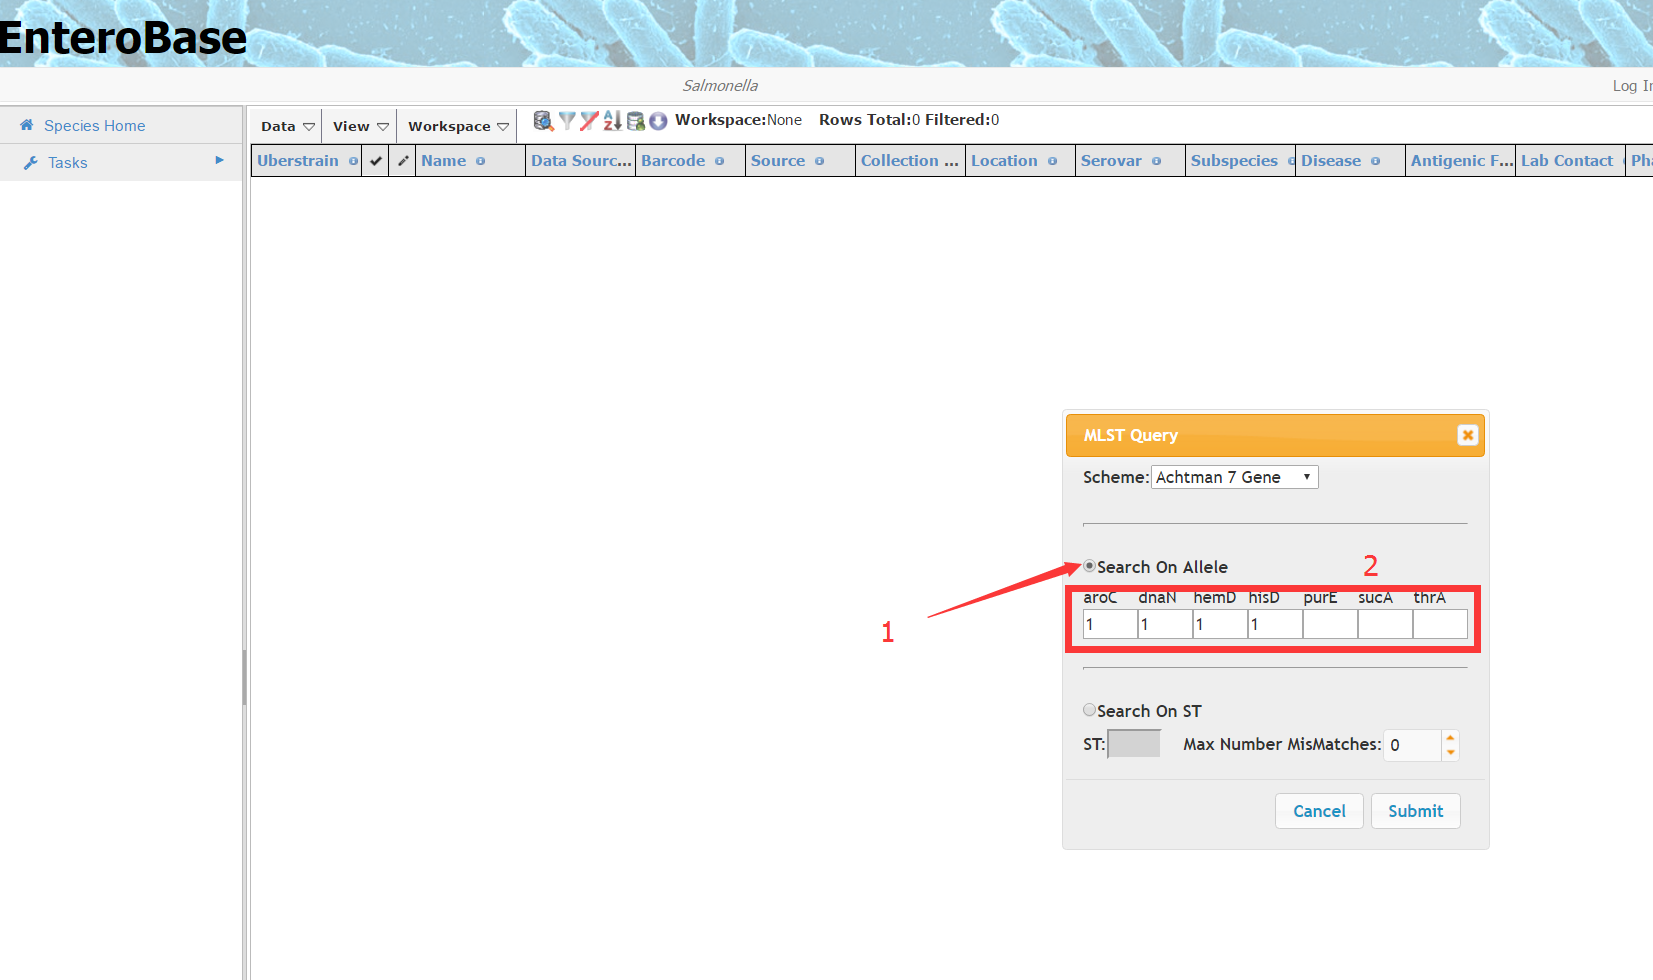Viewport: 1653px width, 980px height.
Task: Click info dot on Location column
Action: [x=1052, y=161]
